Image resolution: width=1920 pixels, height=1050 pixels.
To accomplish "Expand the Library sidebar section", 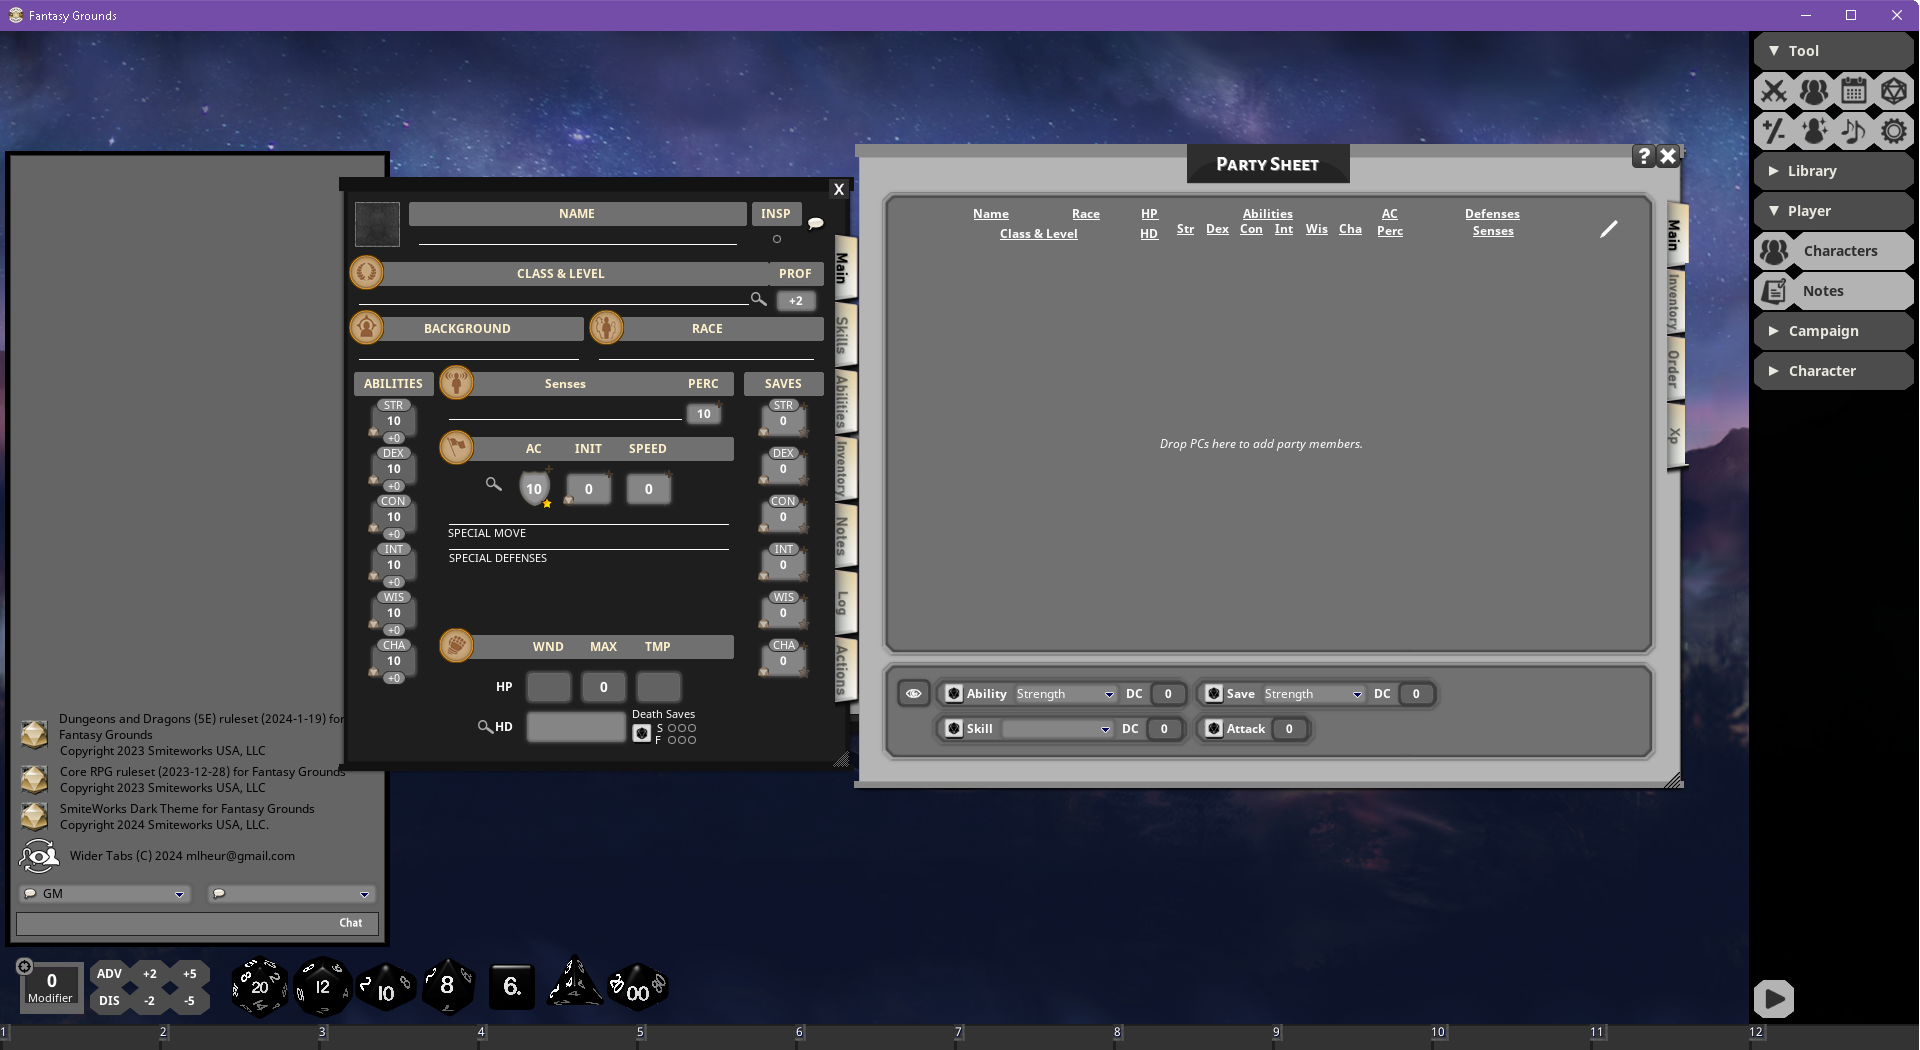I will click(x=1834, y=171).
